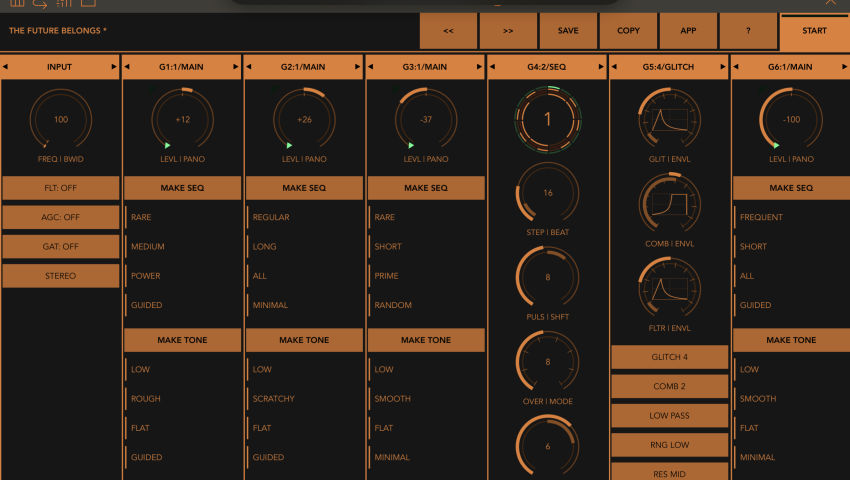Click the FLTR | ENVL envelope dial

click(x=669, y=288)
